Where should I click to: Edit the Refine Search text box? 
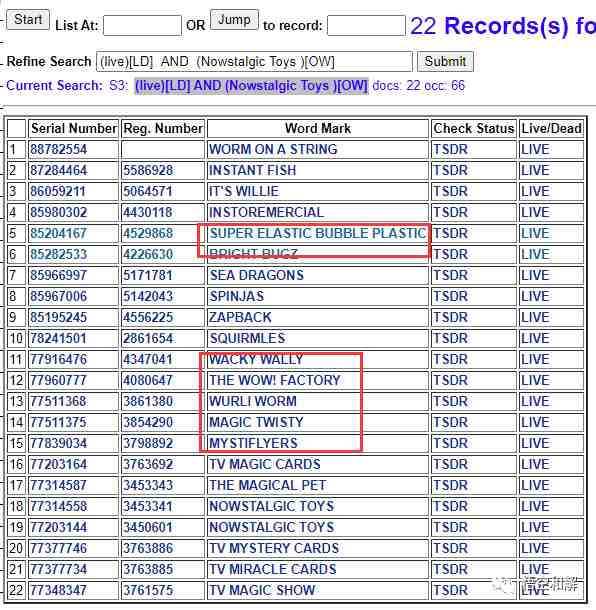[x=254, y=61]
